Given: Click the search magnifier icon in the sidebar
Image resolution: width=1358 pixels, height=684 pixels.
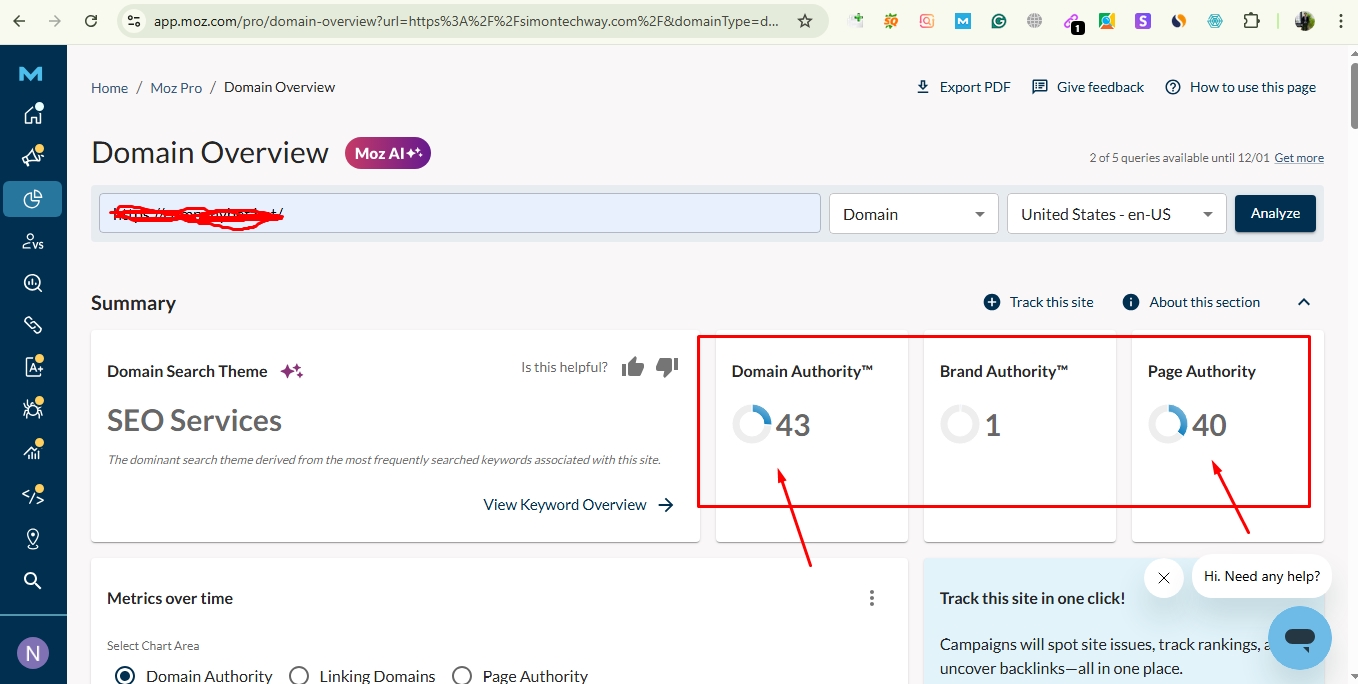Looking at the screenshot, I should point(33,581).
